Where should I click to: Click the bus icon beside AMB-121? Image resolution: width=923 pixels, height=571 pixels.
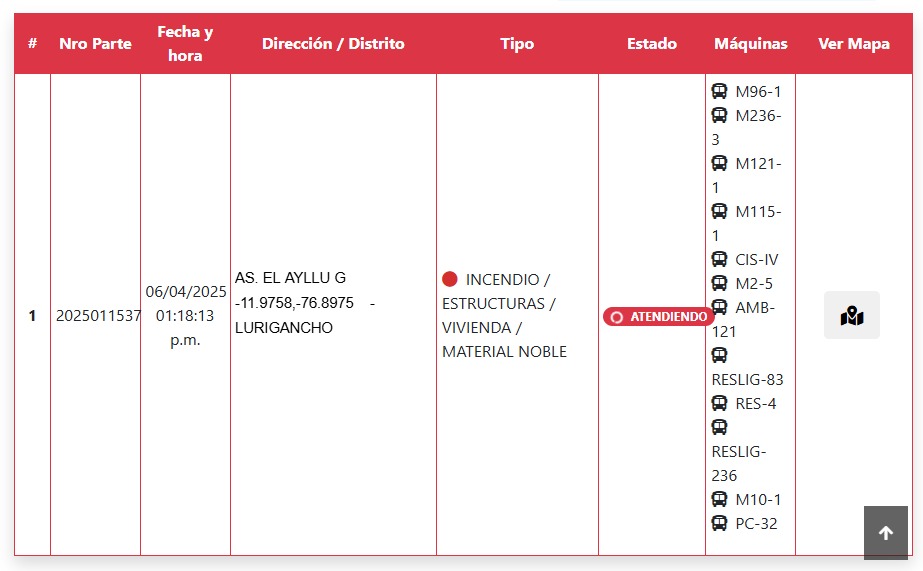click(x=719, y=307)
